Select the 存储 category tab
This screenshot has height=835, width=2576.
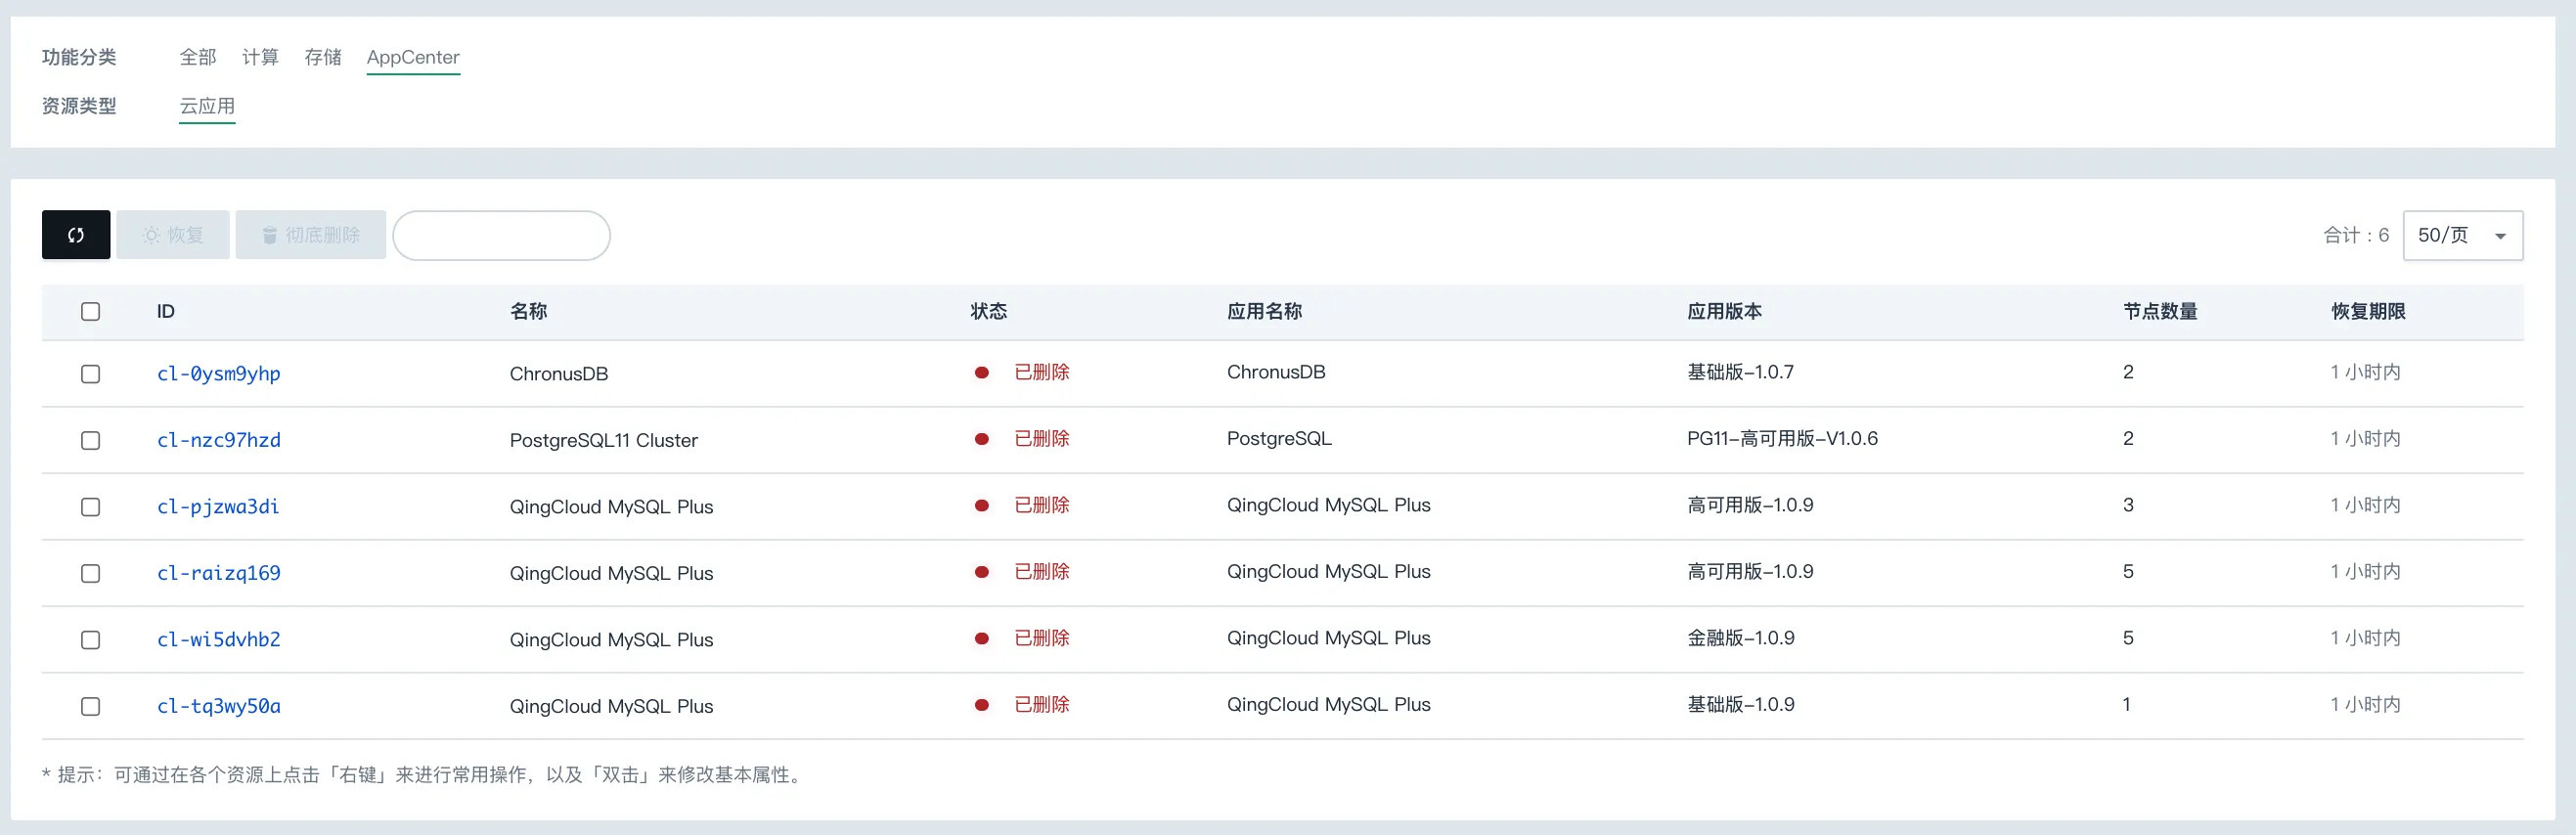point(323,57)
